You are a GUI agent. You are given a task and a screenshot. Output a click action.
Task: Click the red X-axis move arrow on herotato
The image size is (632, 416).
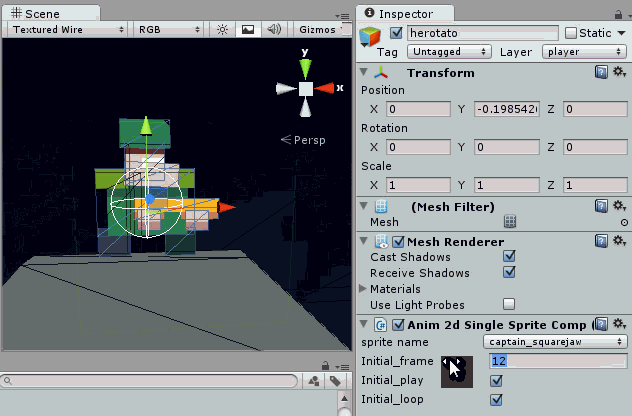point(226,207)
